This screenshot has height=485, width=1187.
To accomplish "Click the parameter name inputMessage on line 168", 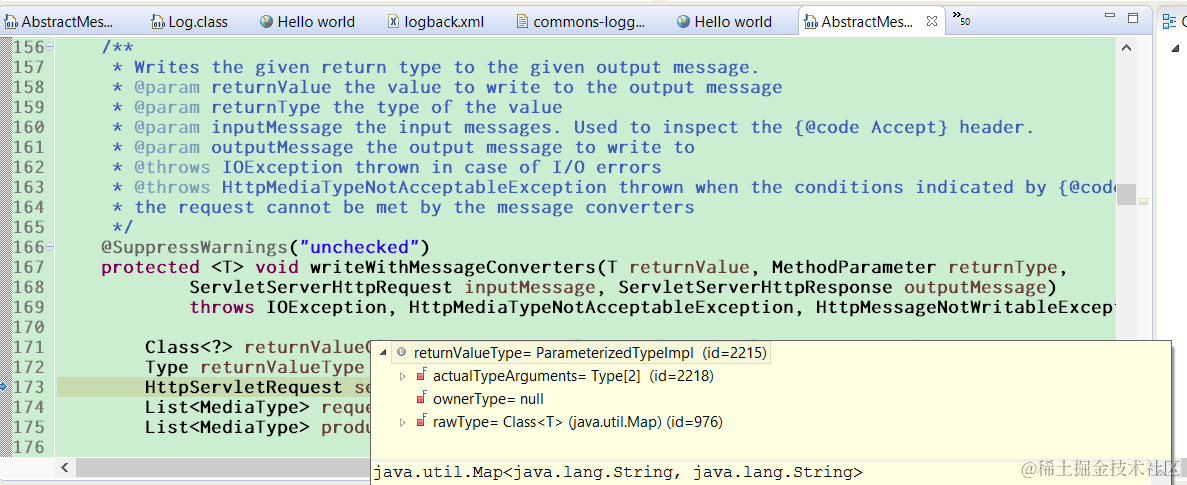I will [x=530, y=288].
